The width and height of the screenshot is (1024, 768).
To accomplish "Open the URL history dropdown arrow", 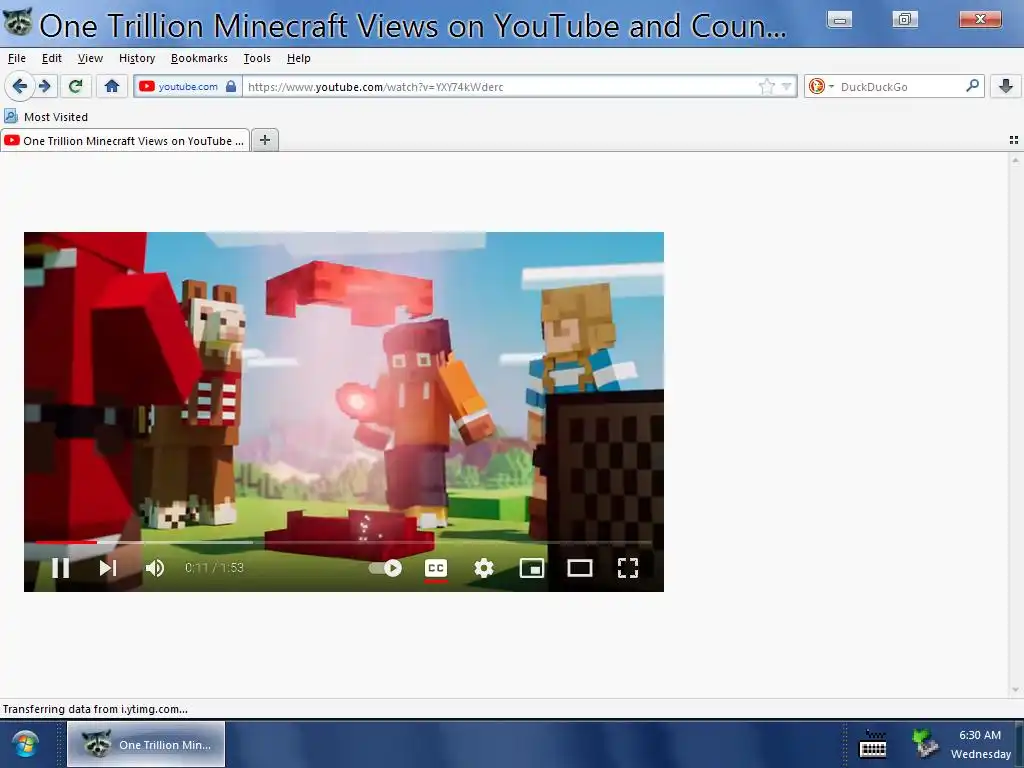I will coord(786,86).
